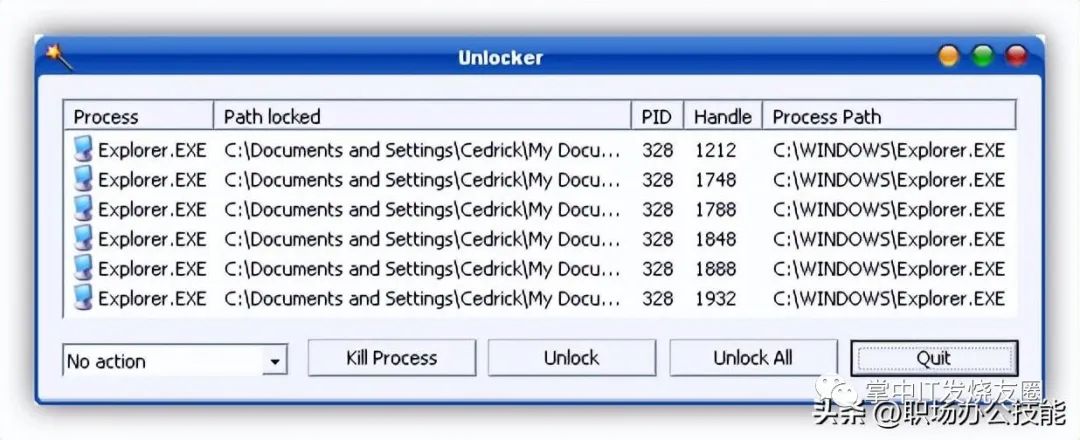Viewport: 1080px width, 440px height.
Task: Select Explorer.EXE icon for handle 1888
Action: pyautogui.click(x=83, y=268)
